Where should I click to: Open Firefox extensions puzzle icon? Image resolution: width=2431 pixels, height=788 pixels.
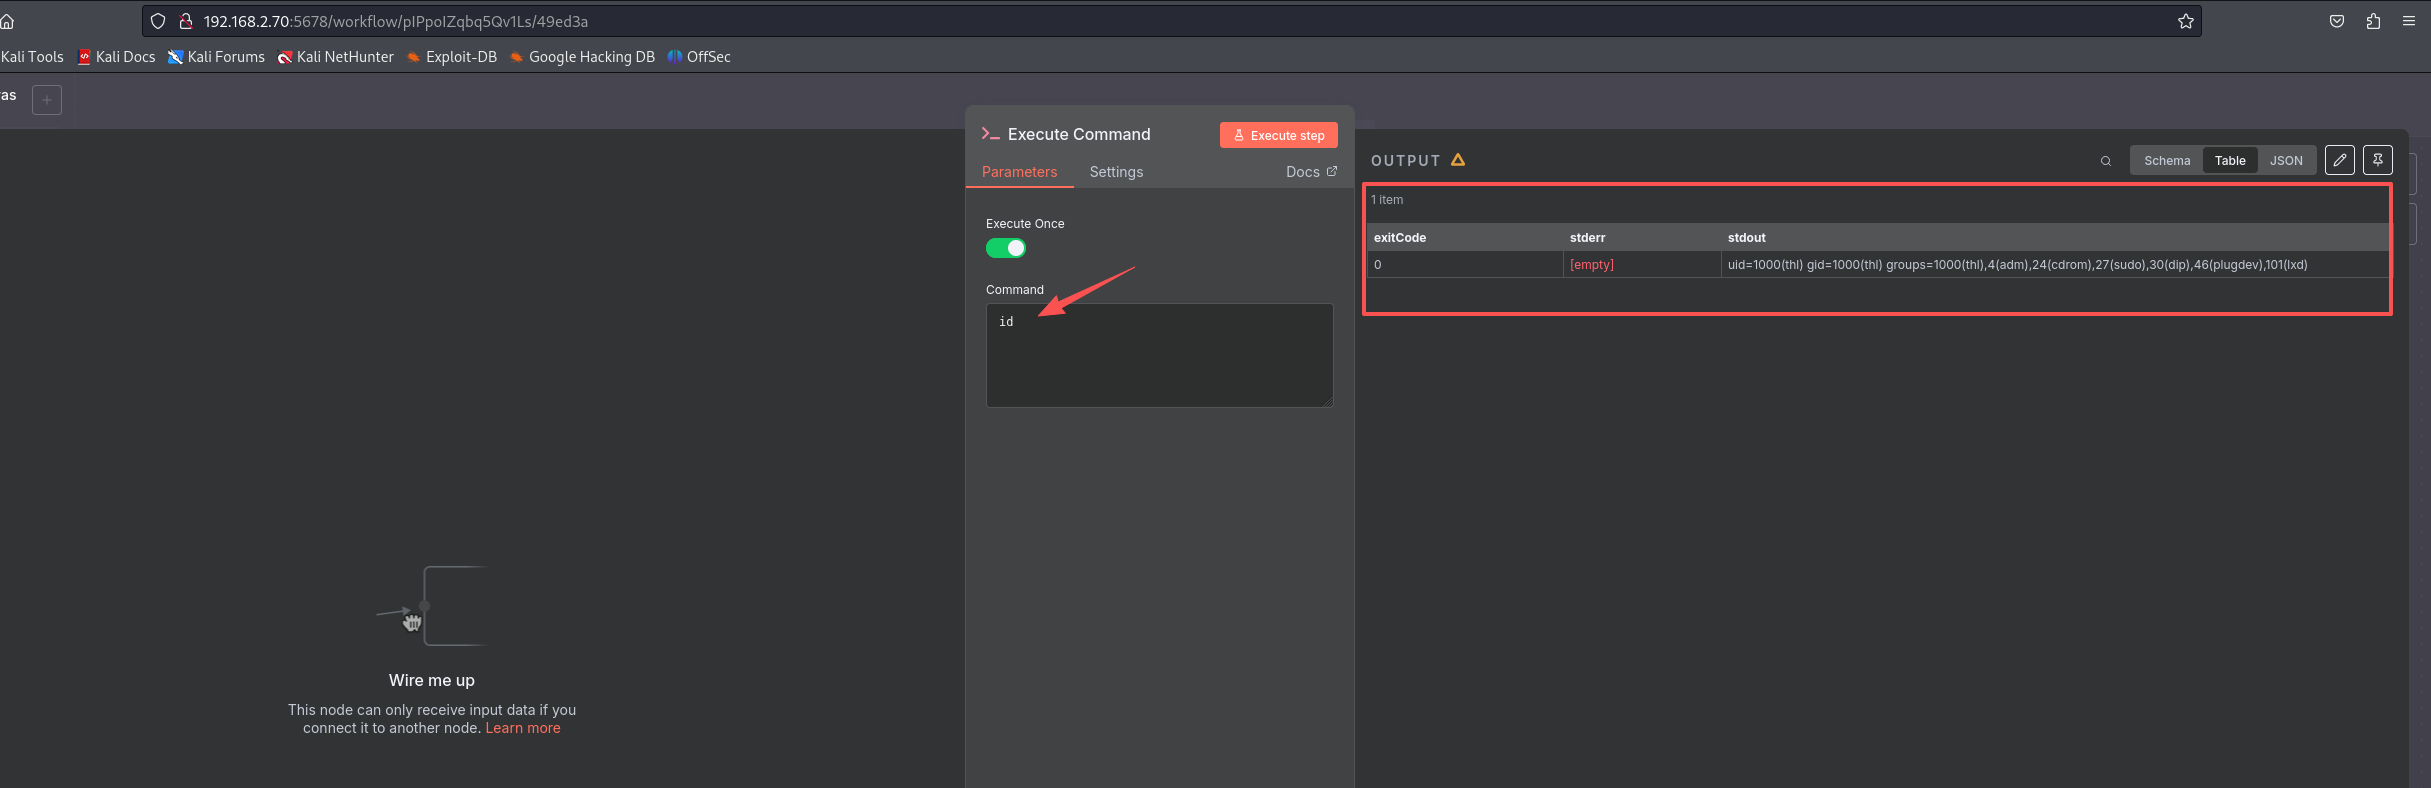tap(2373, 21)
